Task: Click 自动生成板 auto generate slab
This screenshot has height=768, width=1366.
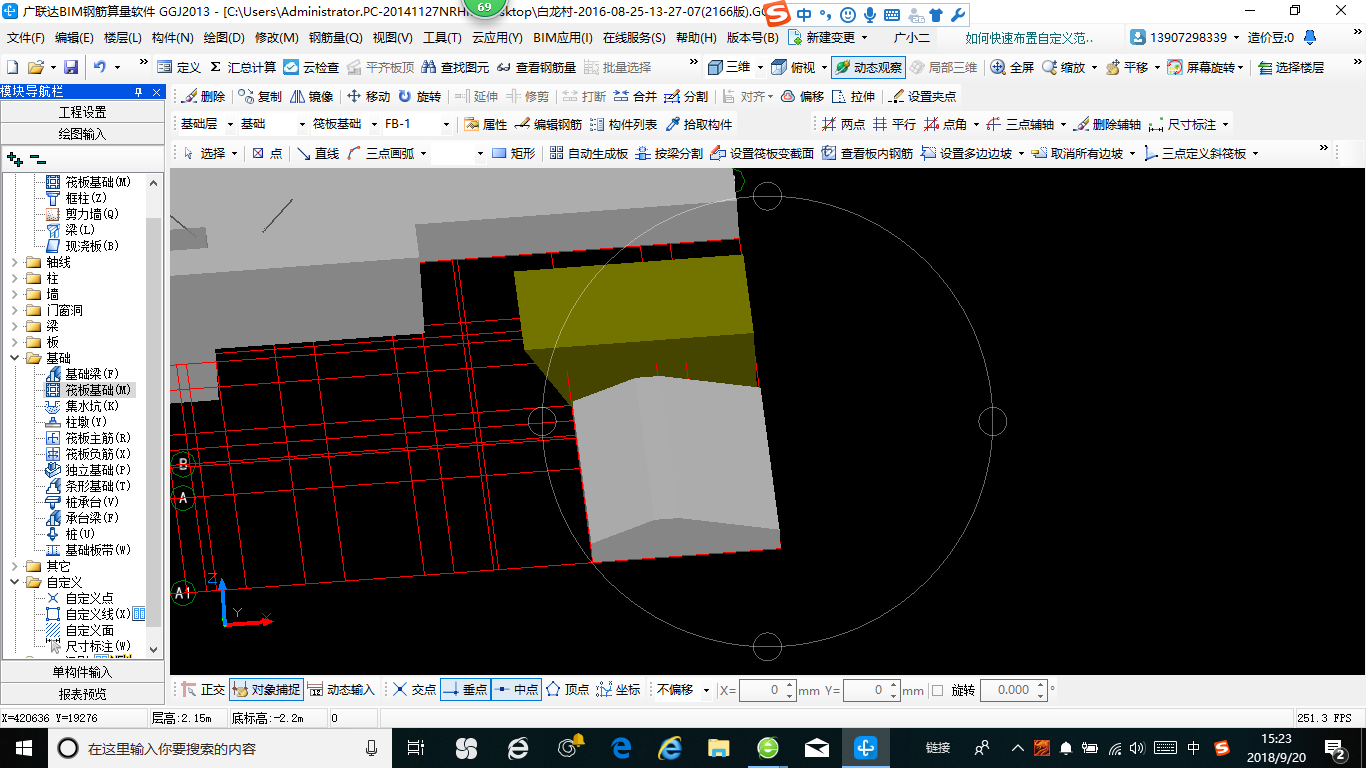Action: coord(588,153)
